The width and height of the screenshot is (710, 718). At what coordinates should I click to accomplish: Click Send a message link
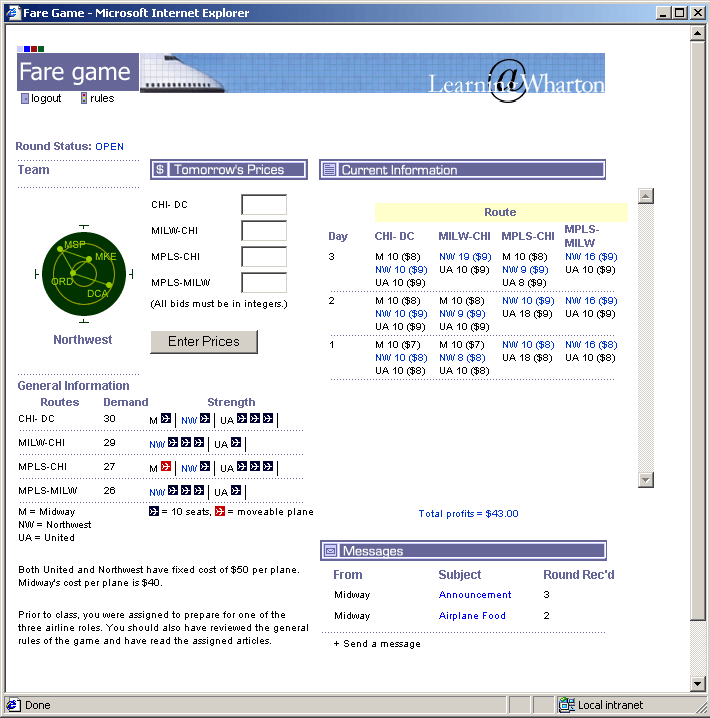pyautogui.click(x=377, y=644)
